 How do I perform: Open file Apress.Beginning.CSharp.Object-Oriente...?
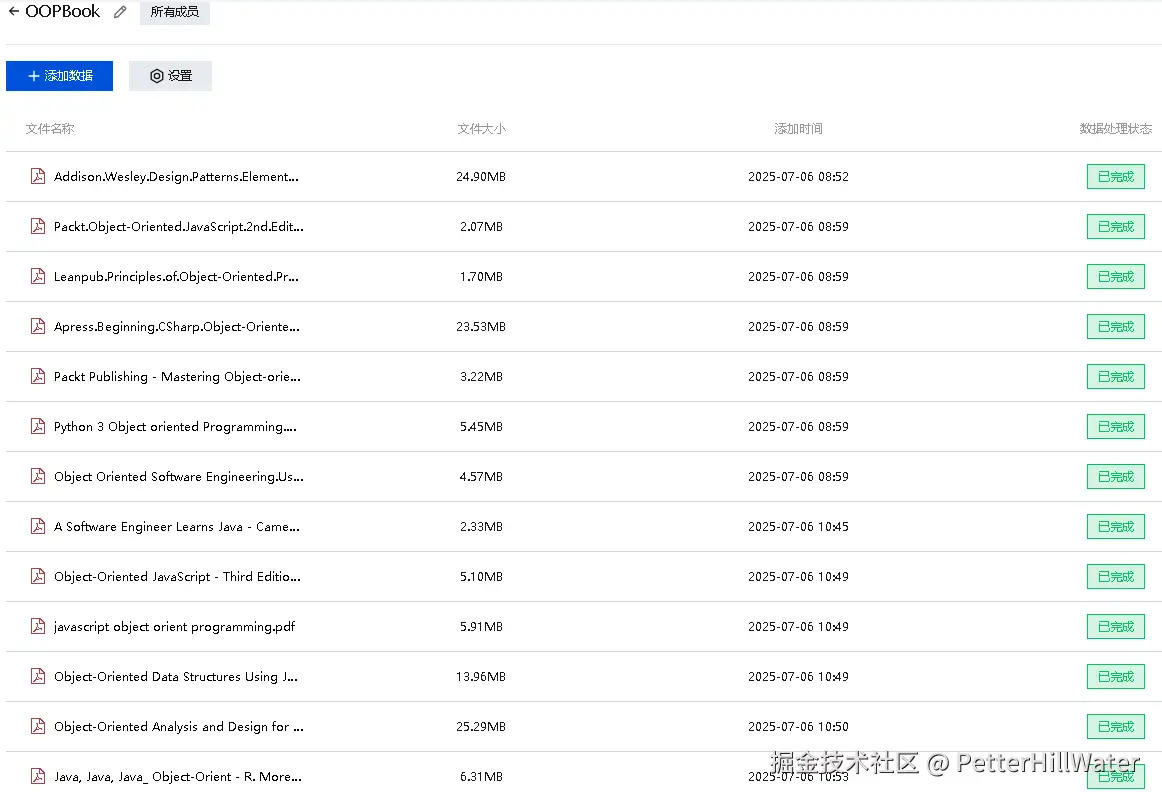point(177,327)
